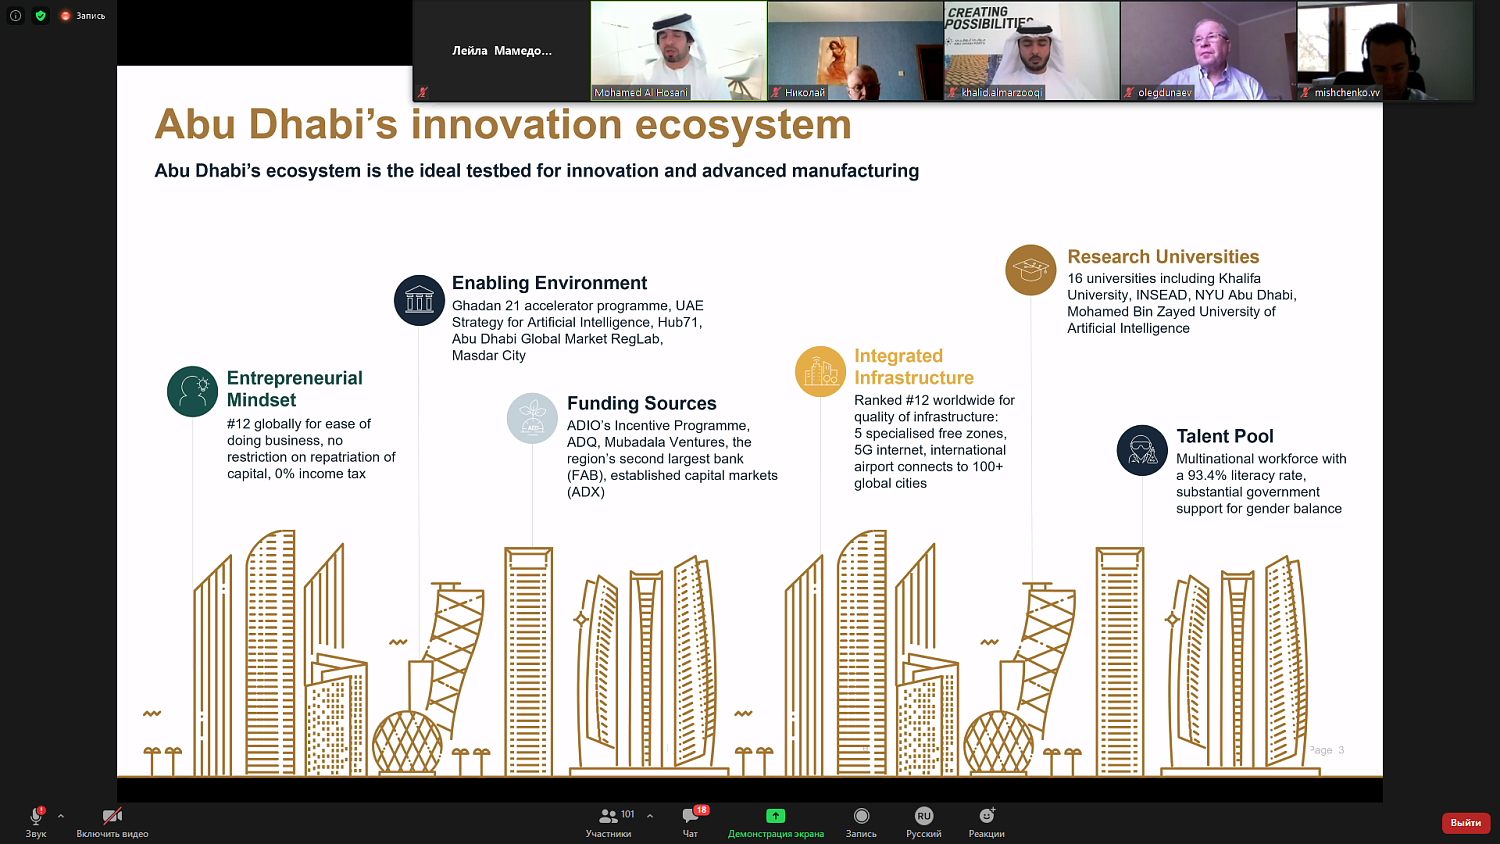
Task: Click the "Funding Sources" heading
Action: pyautogui.click(x=642, y=403)
